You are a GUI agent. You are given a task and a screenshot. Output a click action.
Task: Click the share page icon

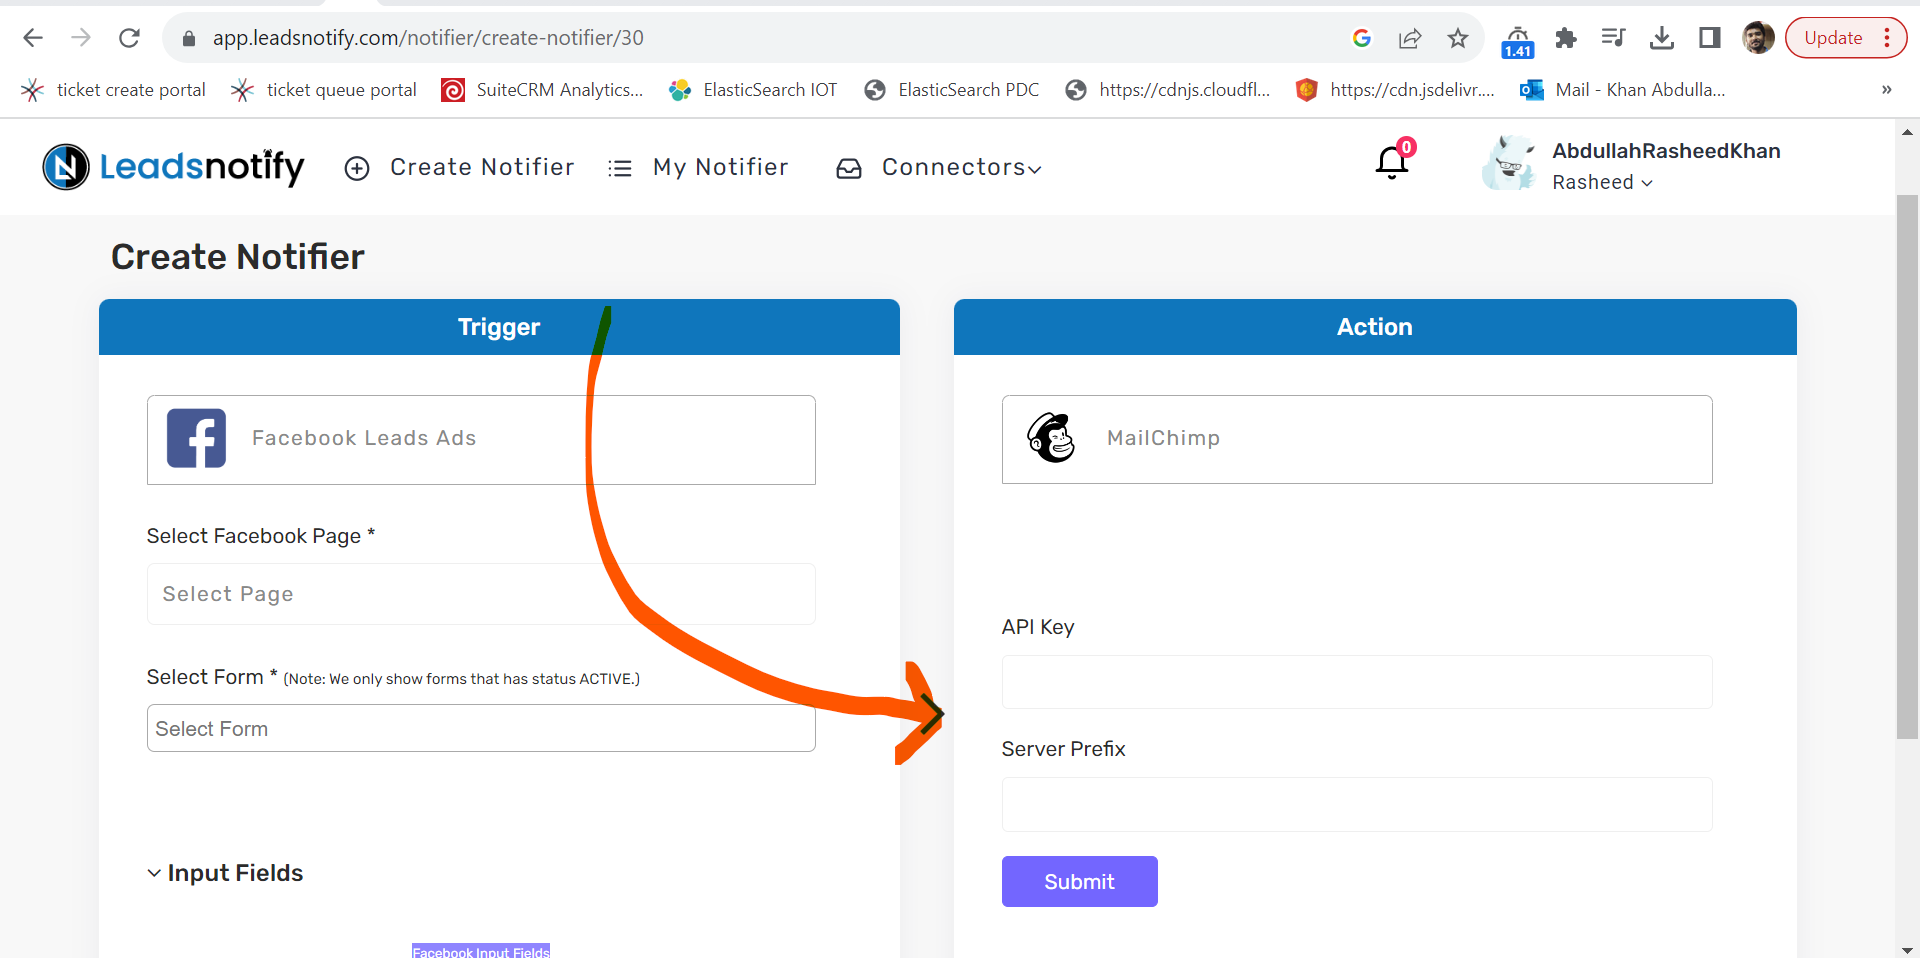pos(1410,38)
